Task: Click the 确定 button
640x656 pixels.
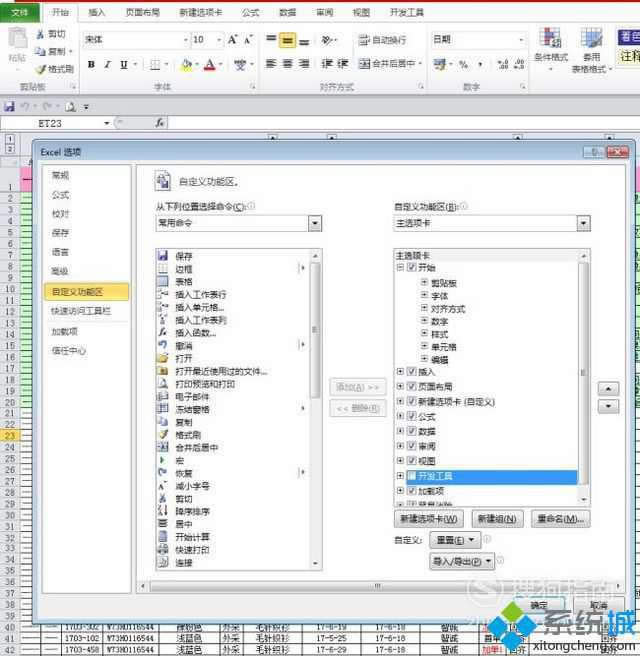Action: click(x=539, y=605)
